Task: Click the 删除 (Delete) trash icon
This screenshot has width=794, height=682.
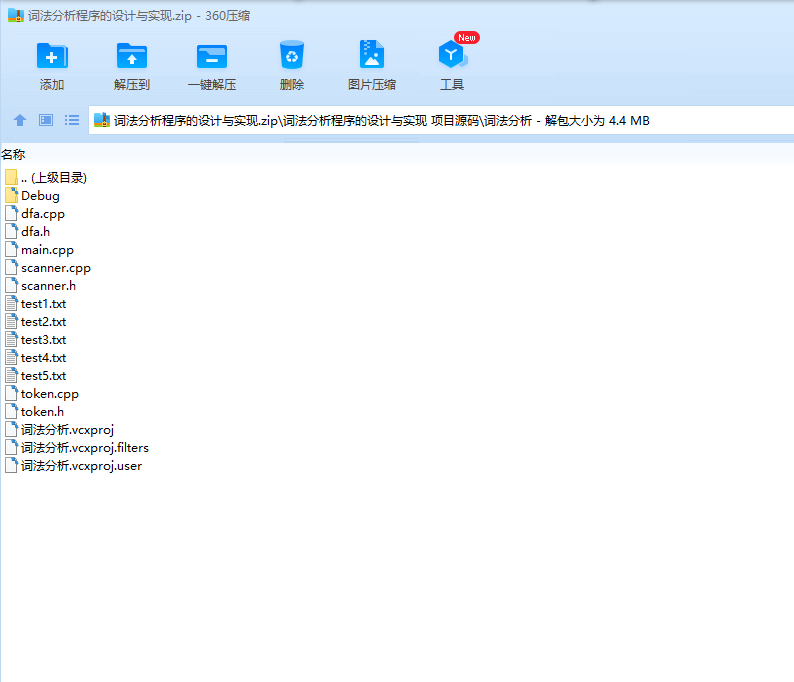Action: pos(292,55)
